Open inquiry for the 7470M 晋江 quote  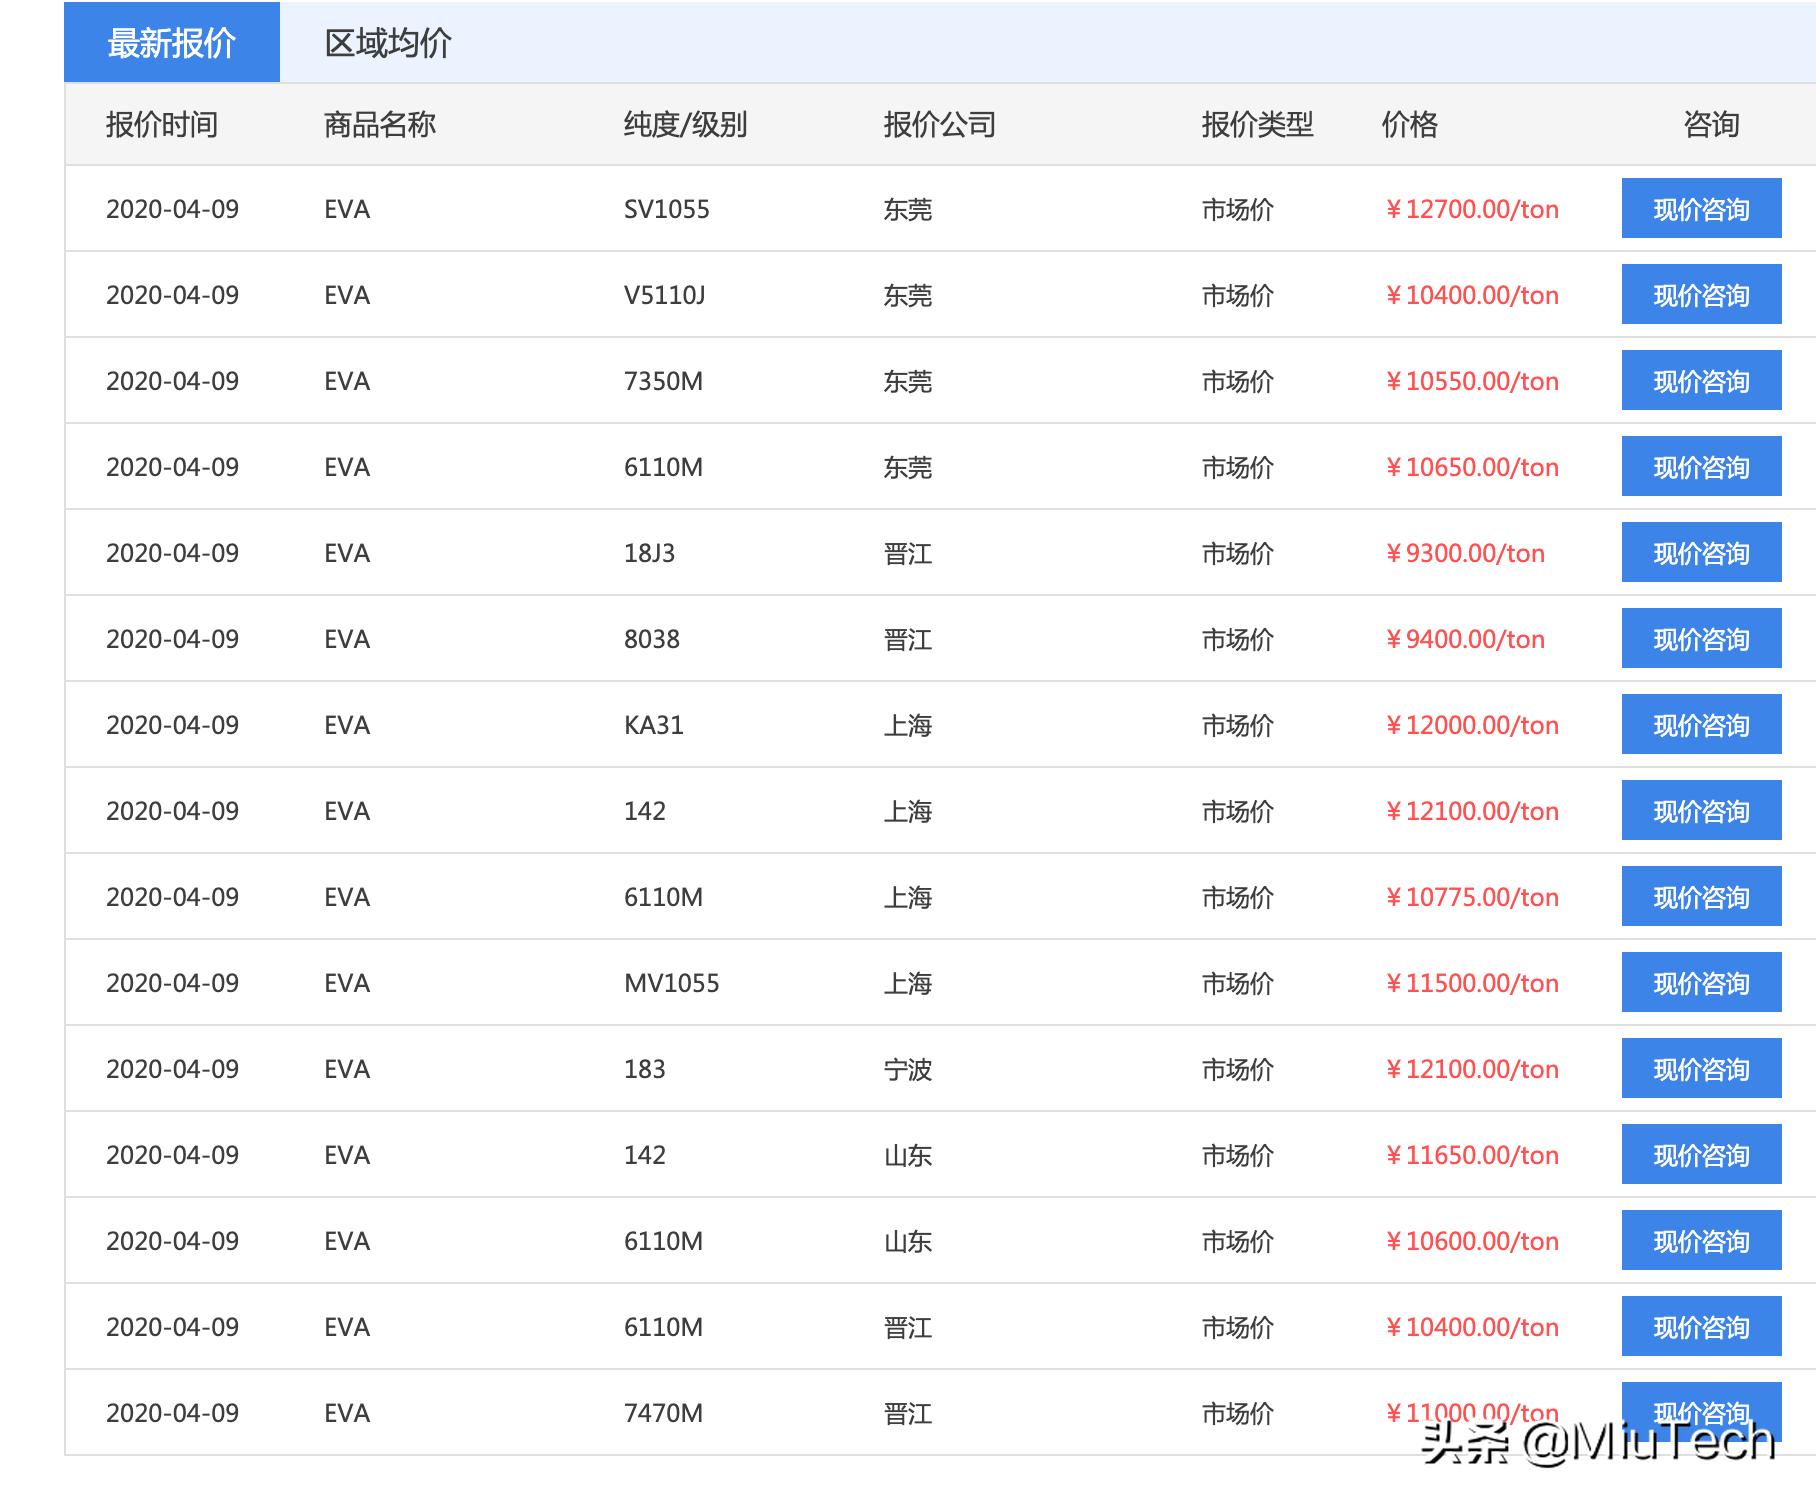1701,1413
